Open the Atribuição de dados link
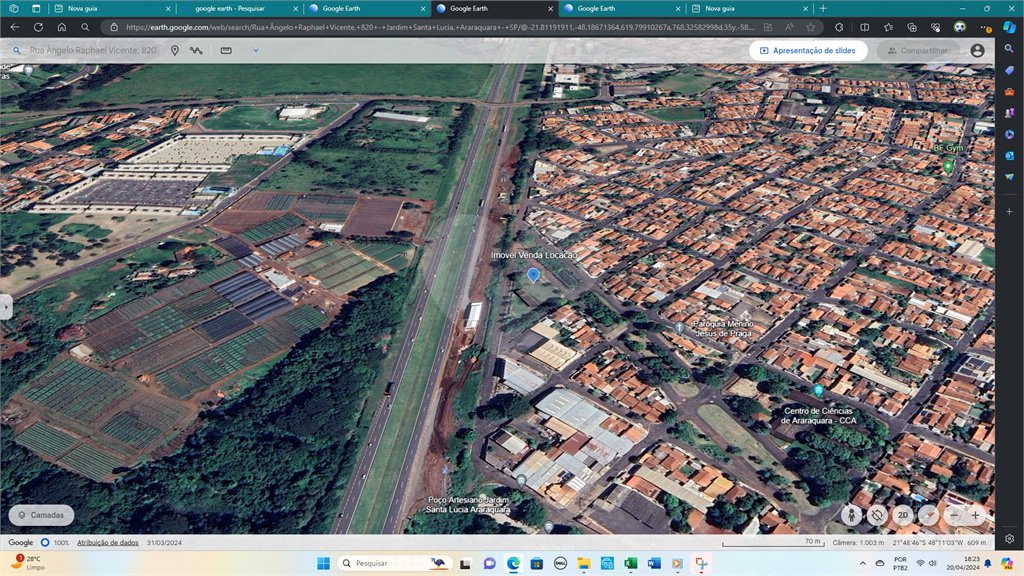This screenshot has height=576, width=1024. (x=108, y=543)
